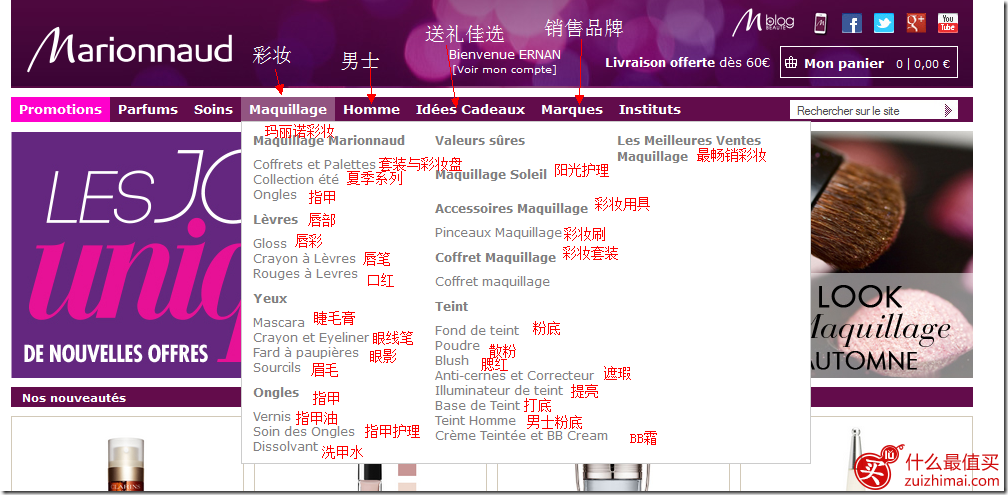Select Fond de teint
The width and height of the screenshot is (1008, 495).
tap(477, 330)
